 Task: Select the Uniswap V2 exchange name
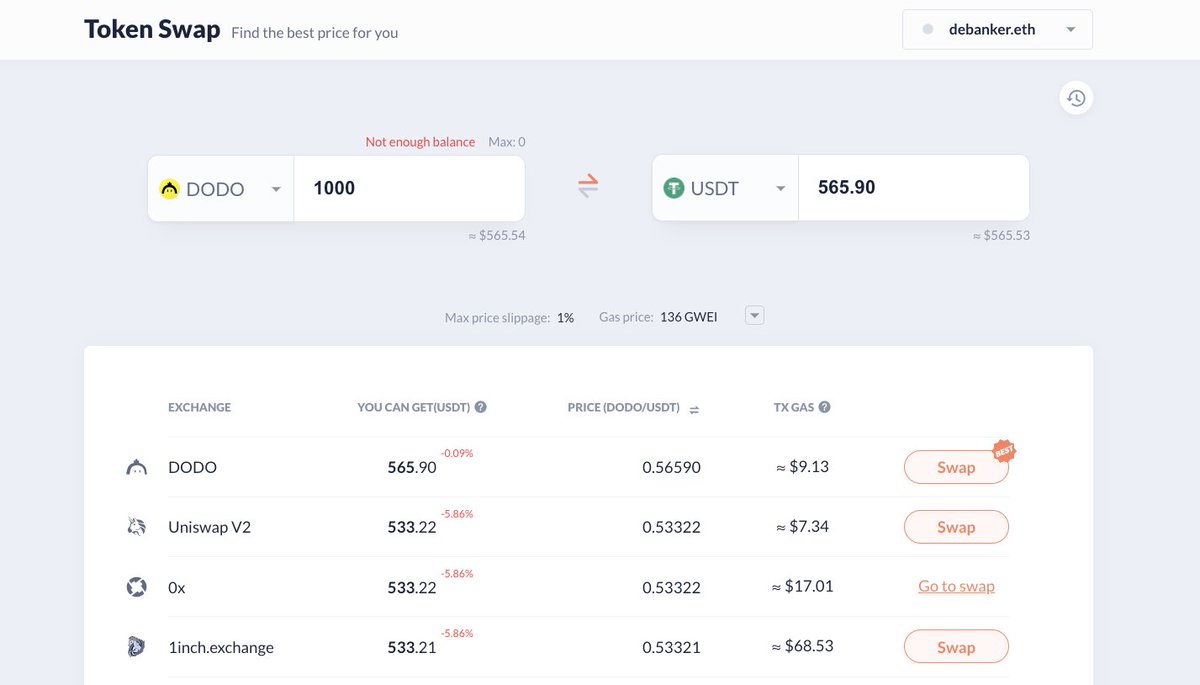click(x=209, y=527)
